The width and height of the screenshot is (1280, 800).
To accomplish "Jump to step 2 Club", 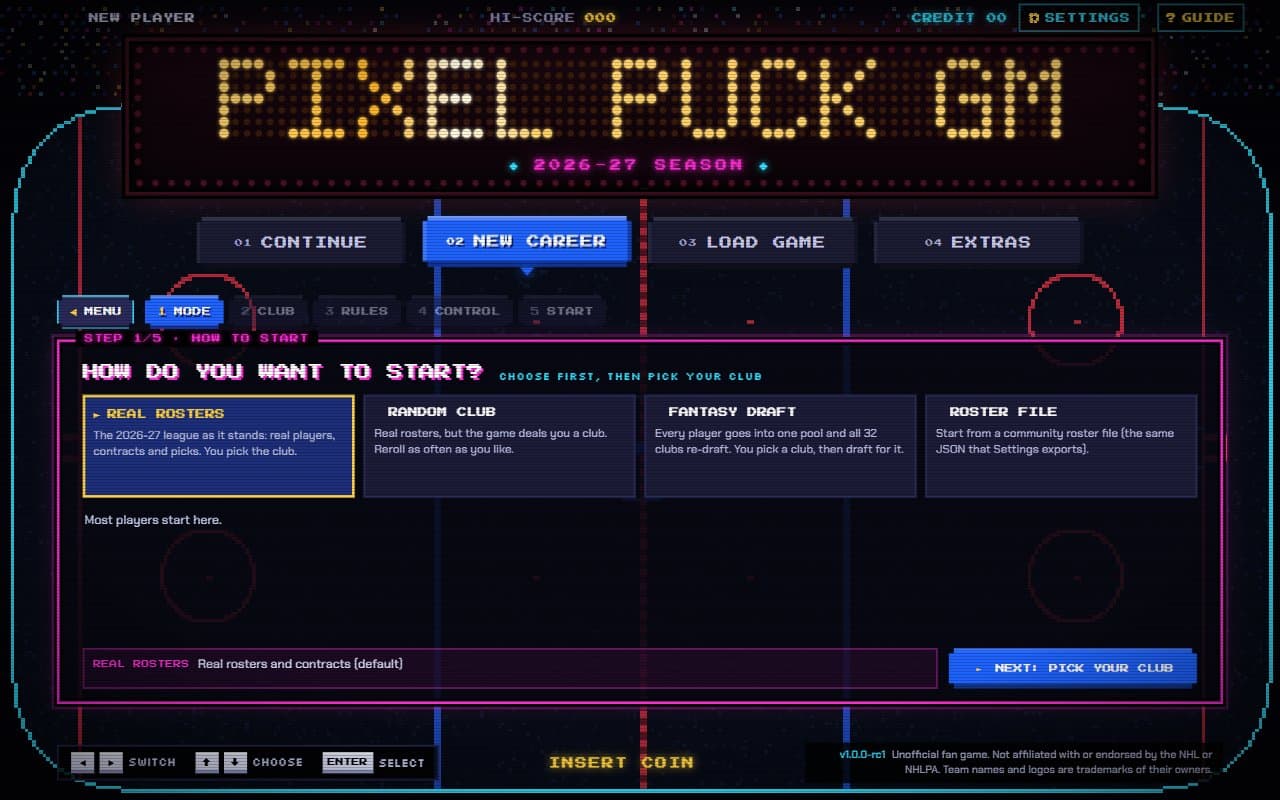I will tap(267, 311).
